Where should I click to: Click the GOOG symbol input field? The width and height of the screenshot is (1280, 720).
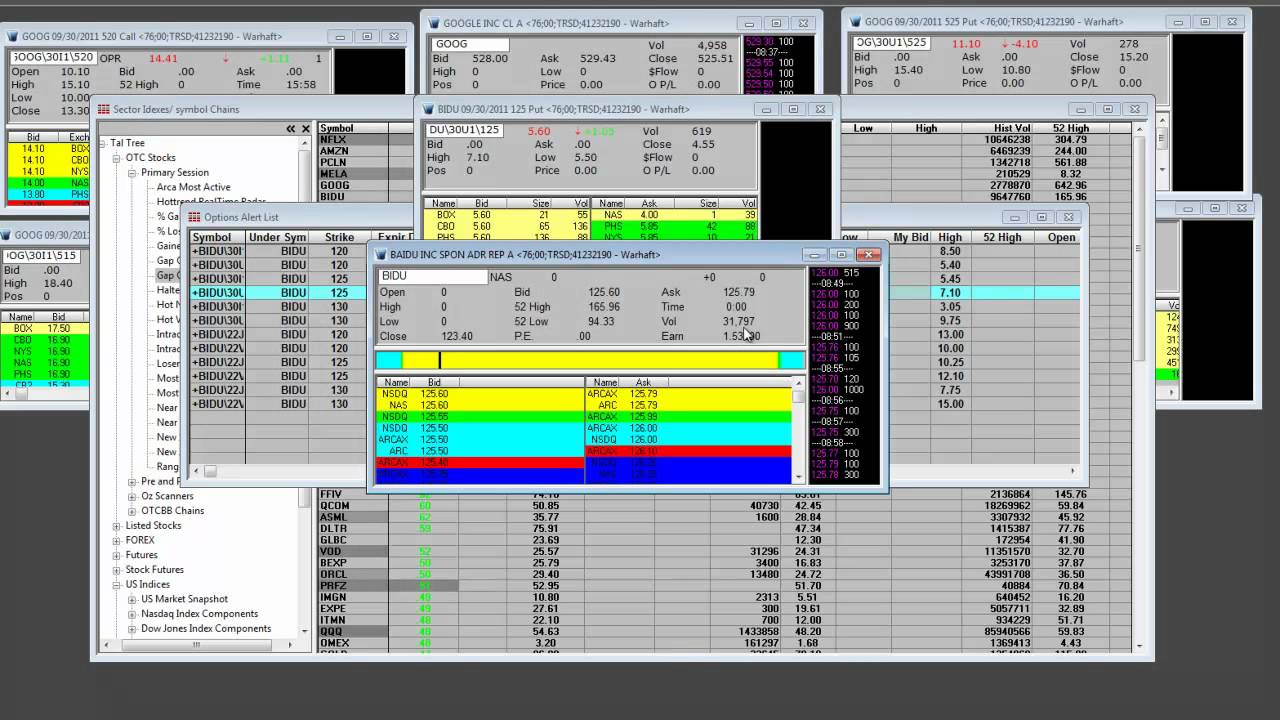pos(471,44)
